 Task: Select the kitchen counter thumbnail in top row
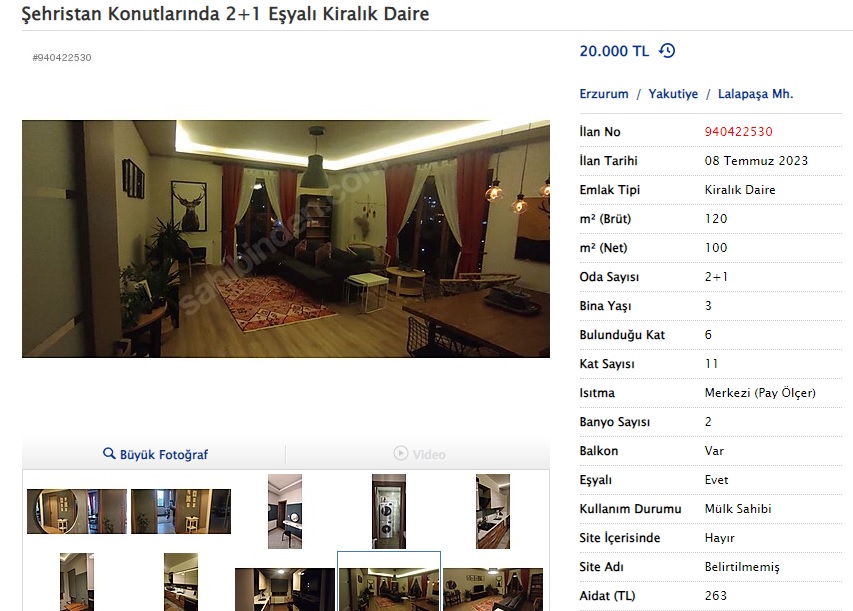point(493,511)
